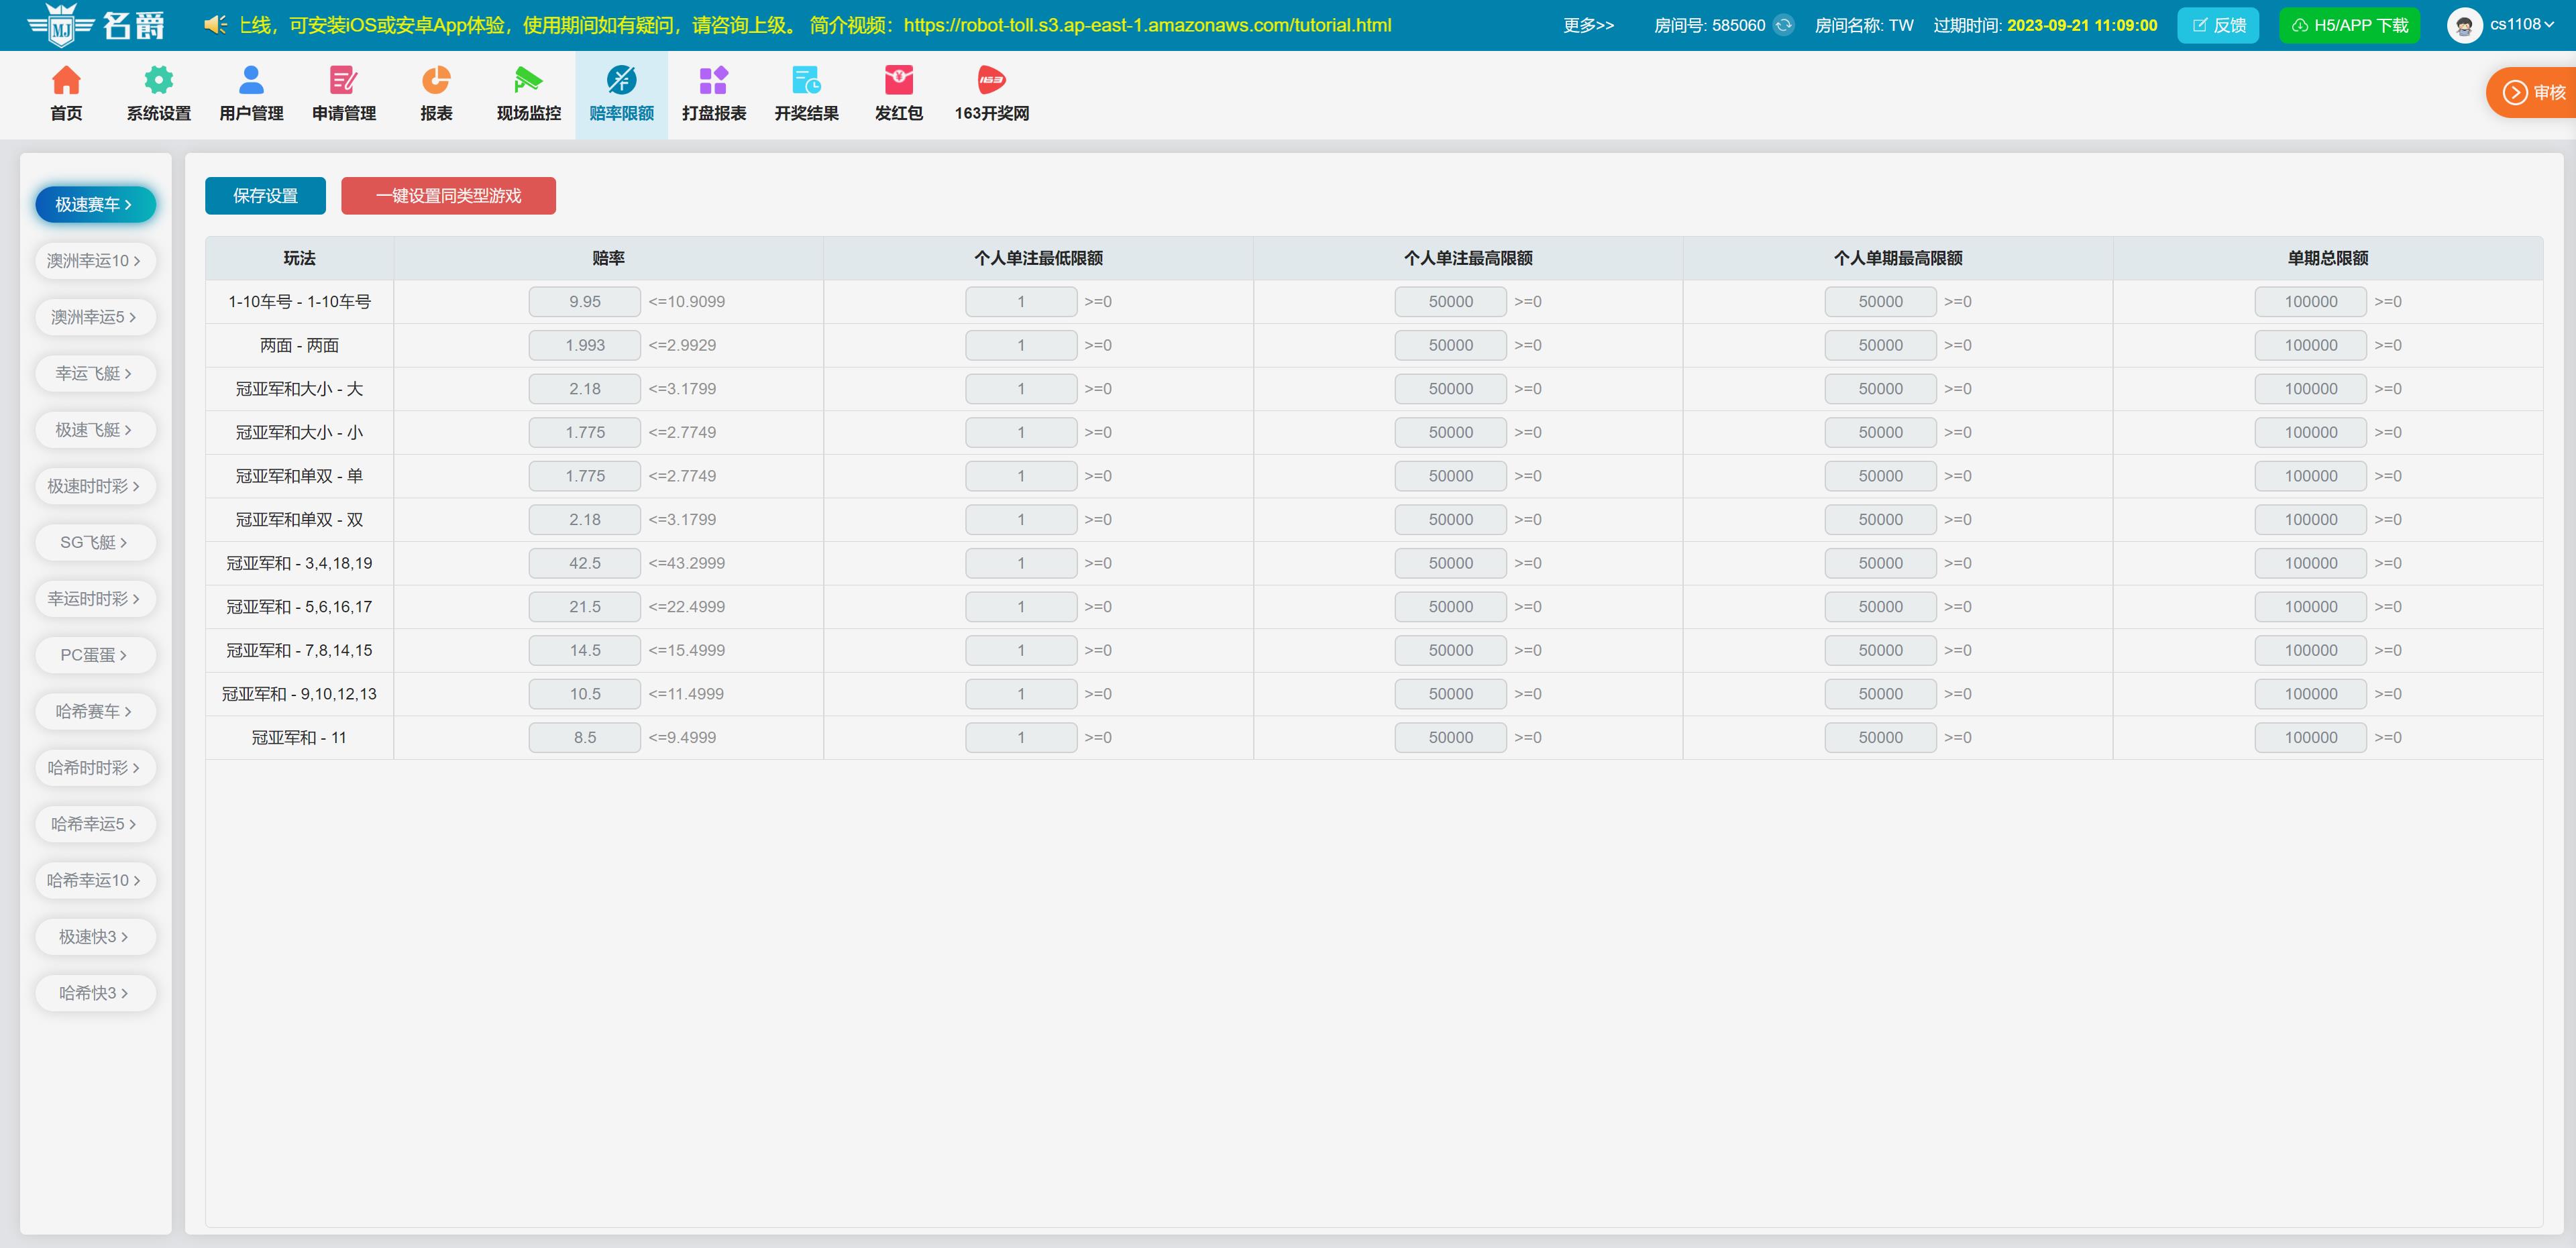The image size is (2576, 1248).
Task: Click the H5/APP 下载 green button
Action: 2349,25
